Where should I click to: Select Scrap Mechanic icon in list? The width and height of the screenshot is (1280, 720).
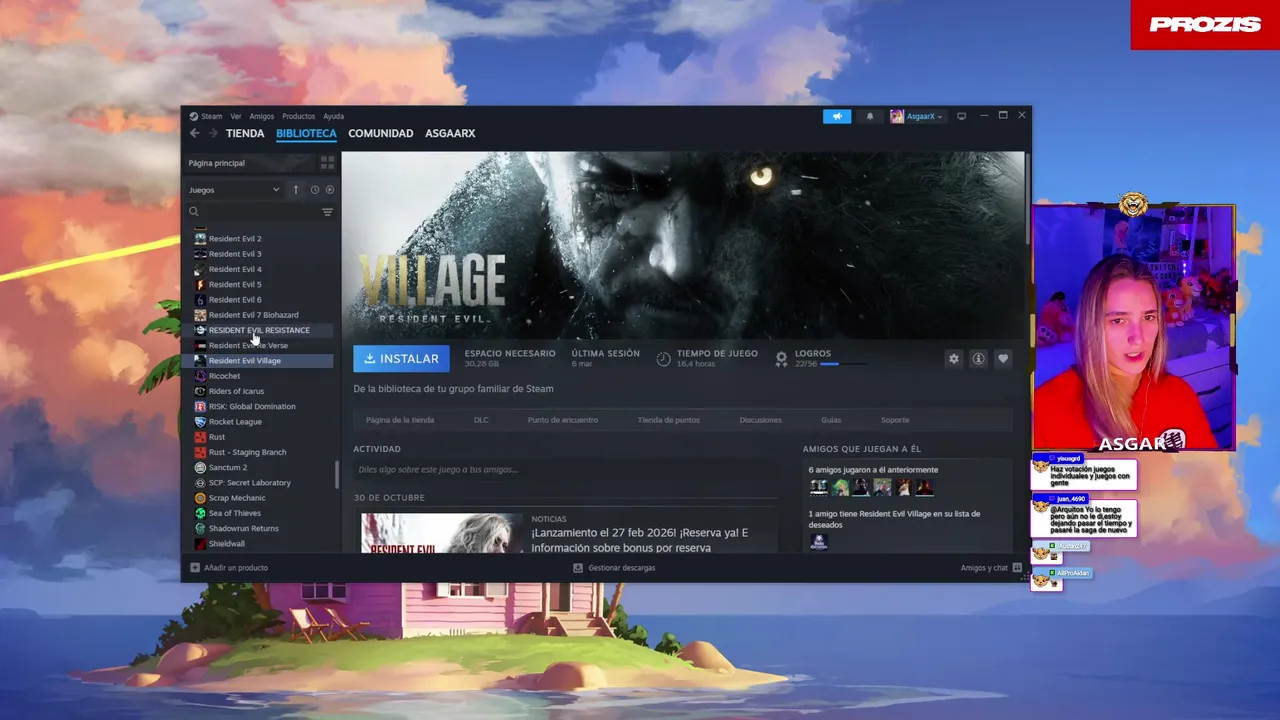pyautogui.click(x=200, y=498)
